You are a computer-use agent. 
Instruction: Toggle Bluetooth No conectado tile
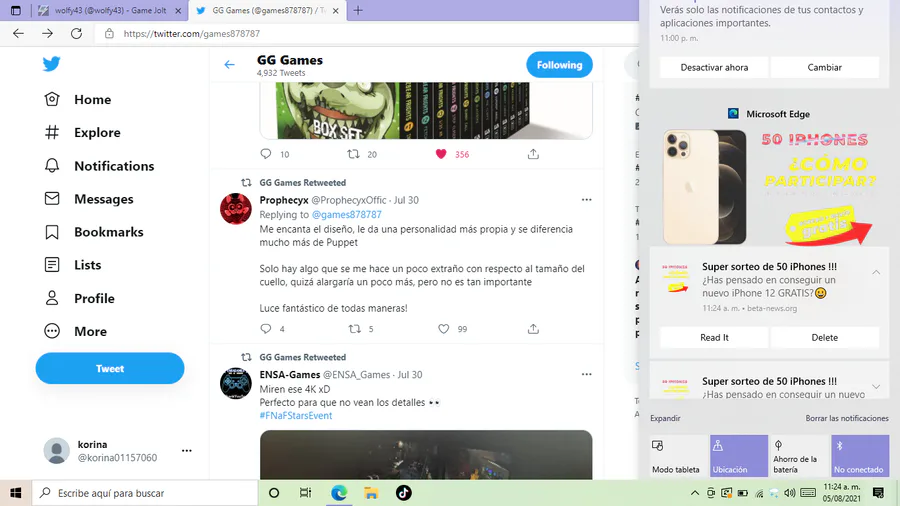[x=860, y=456]
